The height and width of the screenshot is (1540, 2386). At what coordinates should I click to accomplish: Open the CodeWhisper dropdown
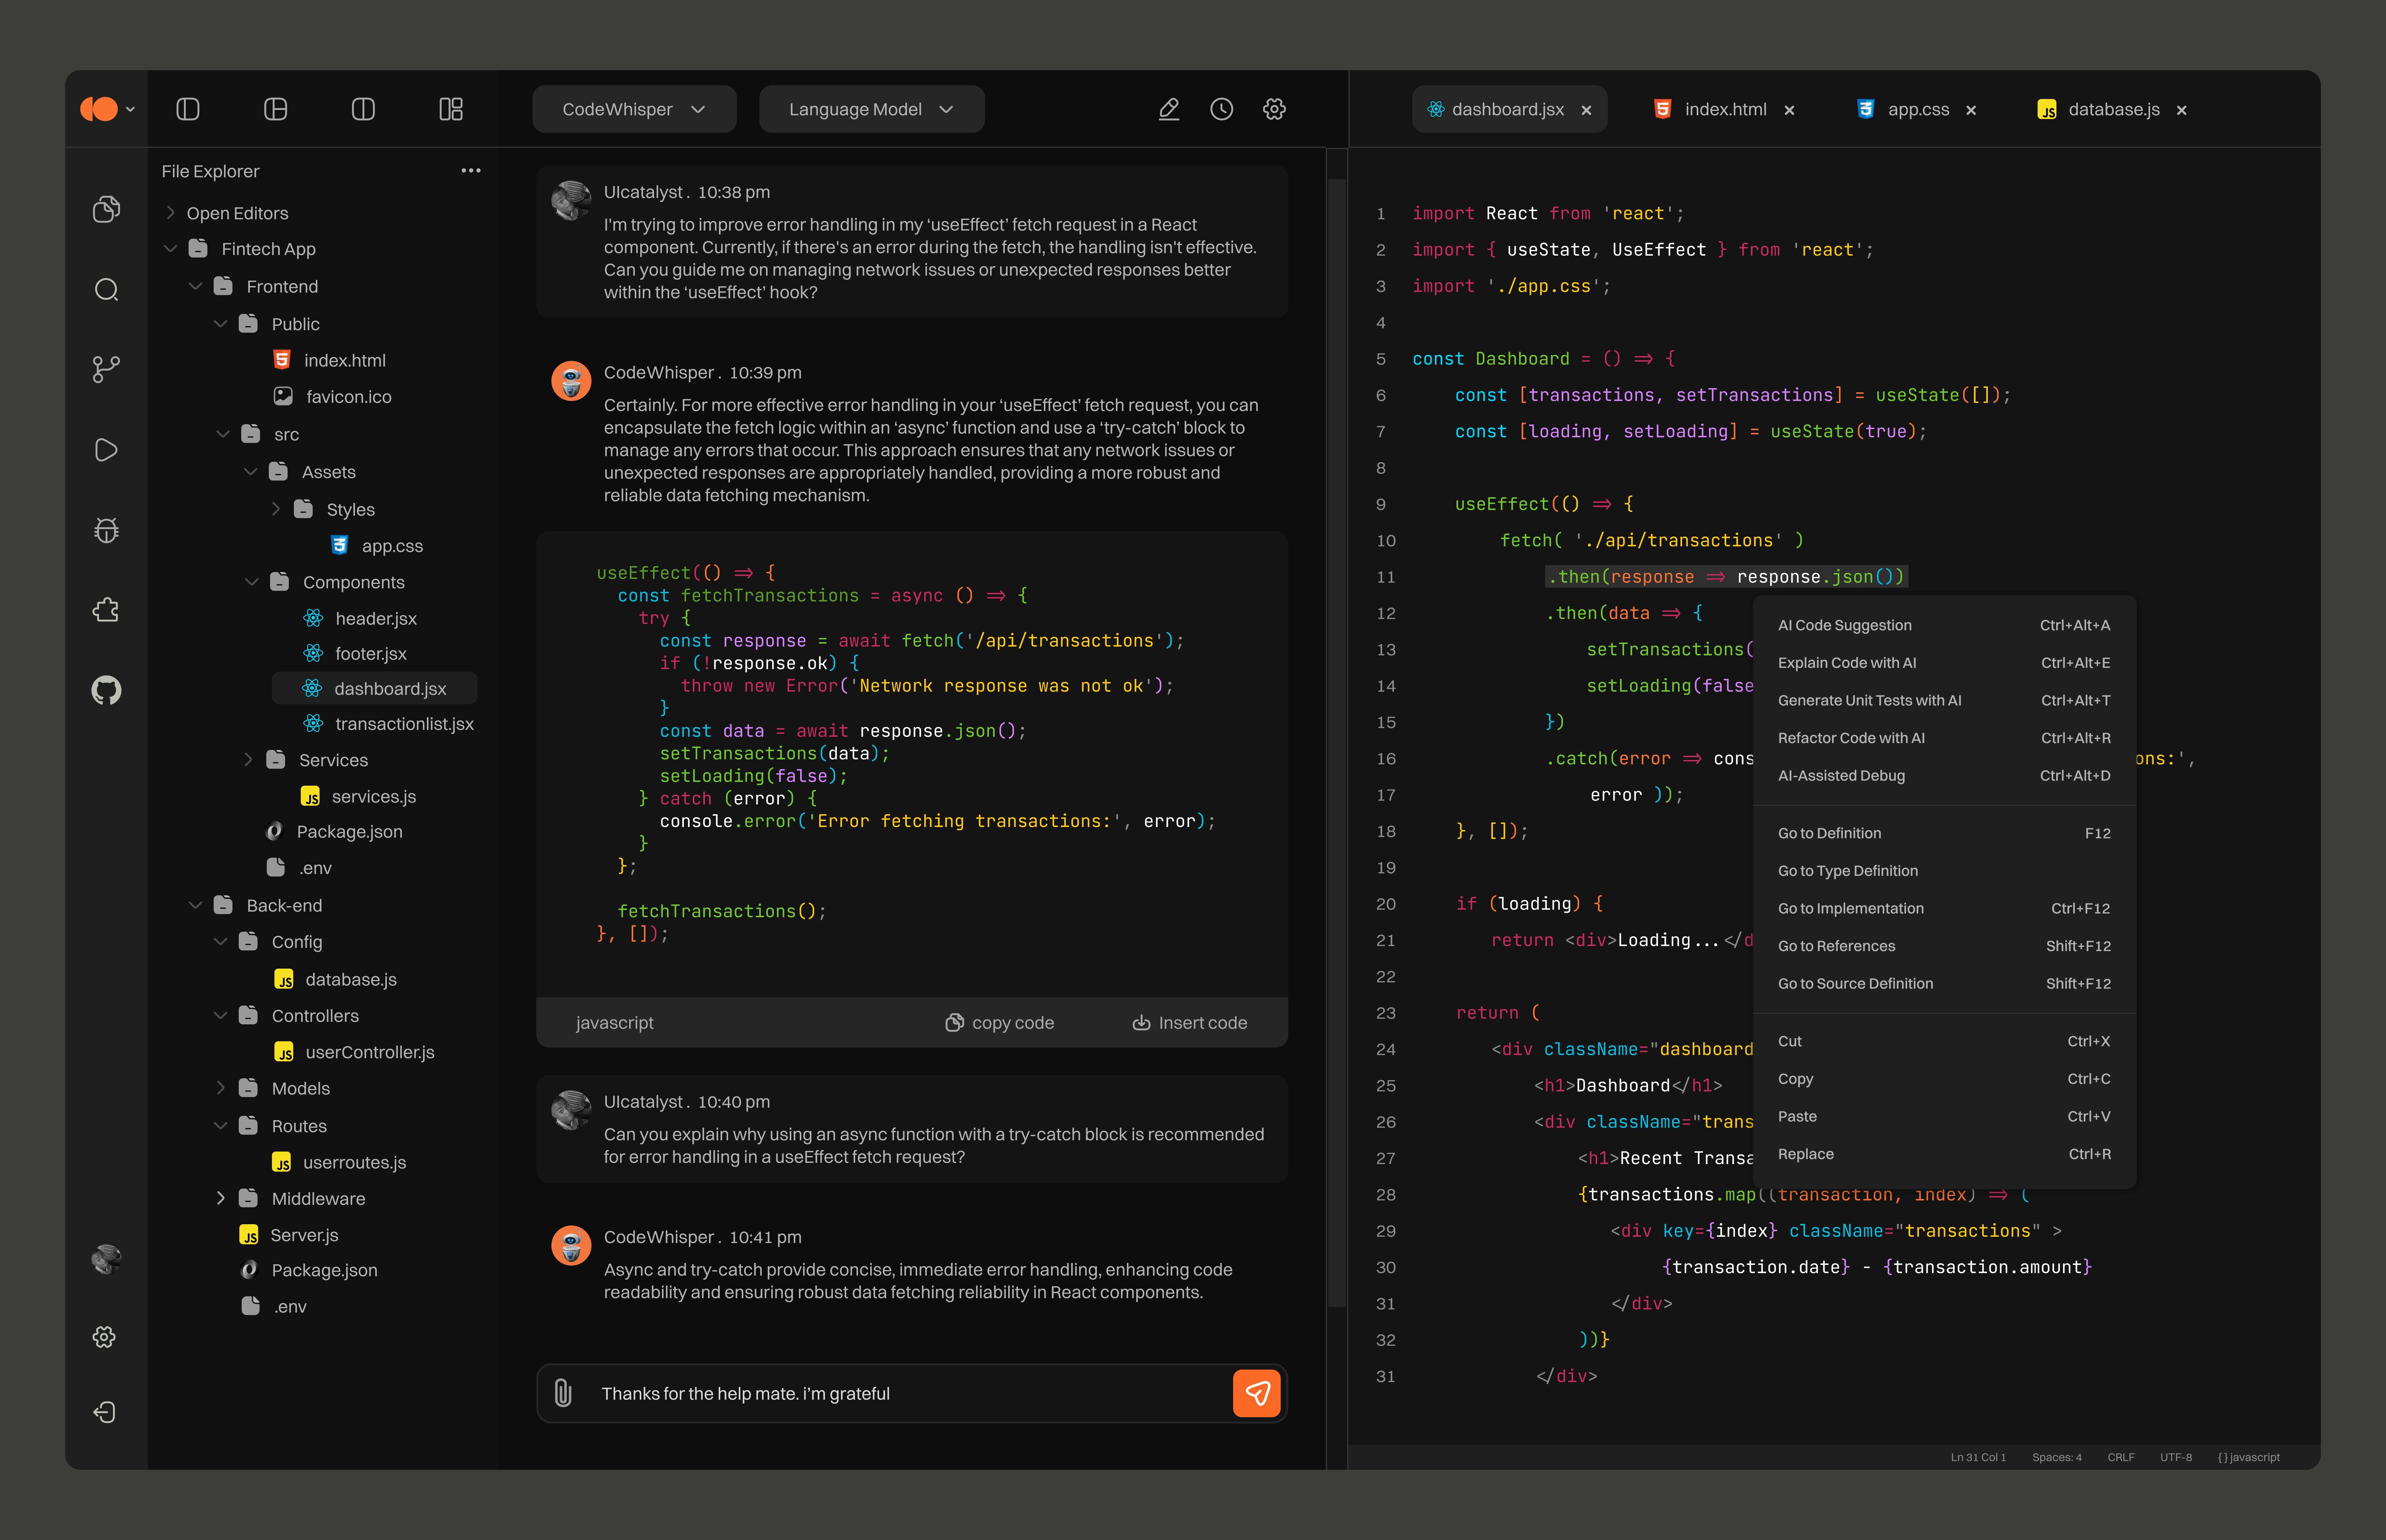pos(634,109)
